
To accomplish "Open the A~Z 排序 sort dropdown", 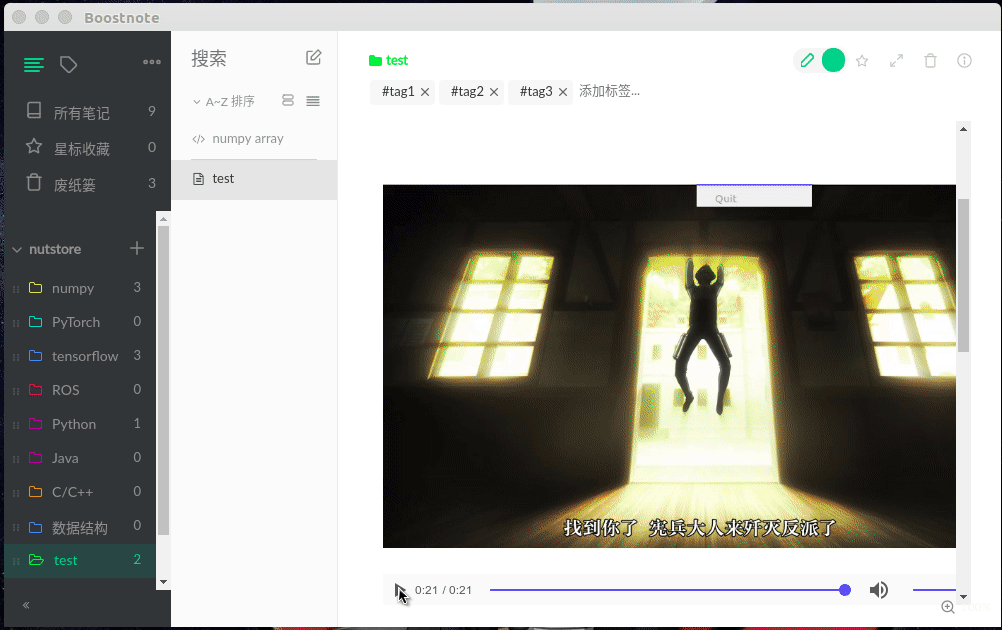I will coord(224,102).
